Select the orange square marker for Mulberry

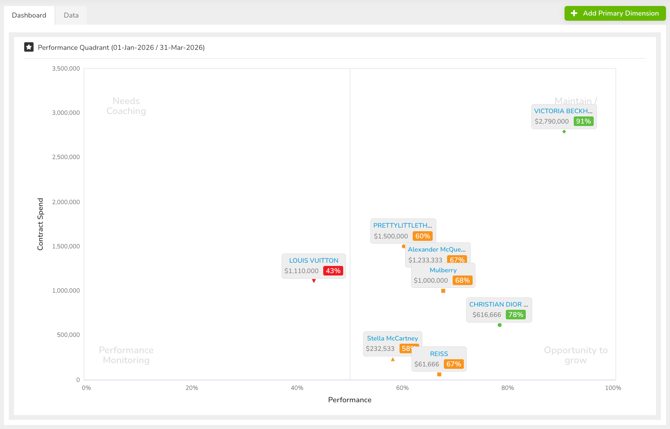click(x=443, y=291)
